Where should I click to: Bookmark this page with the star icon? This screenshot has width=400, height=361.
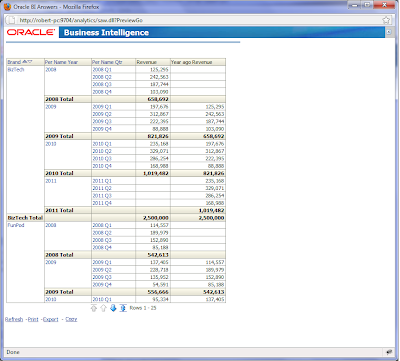click(386, 20)
